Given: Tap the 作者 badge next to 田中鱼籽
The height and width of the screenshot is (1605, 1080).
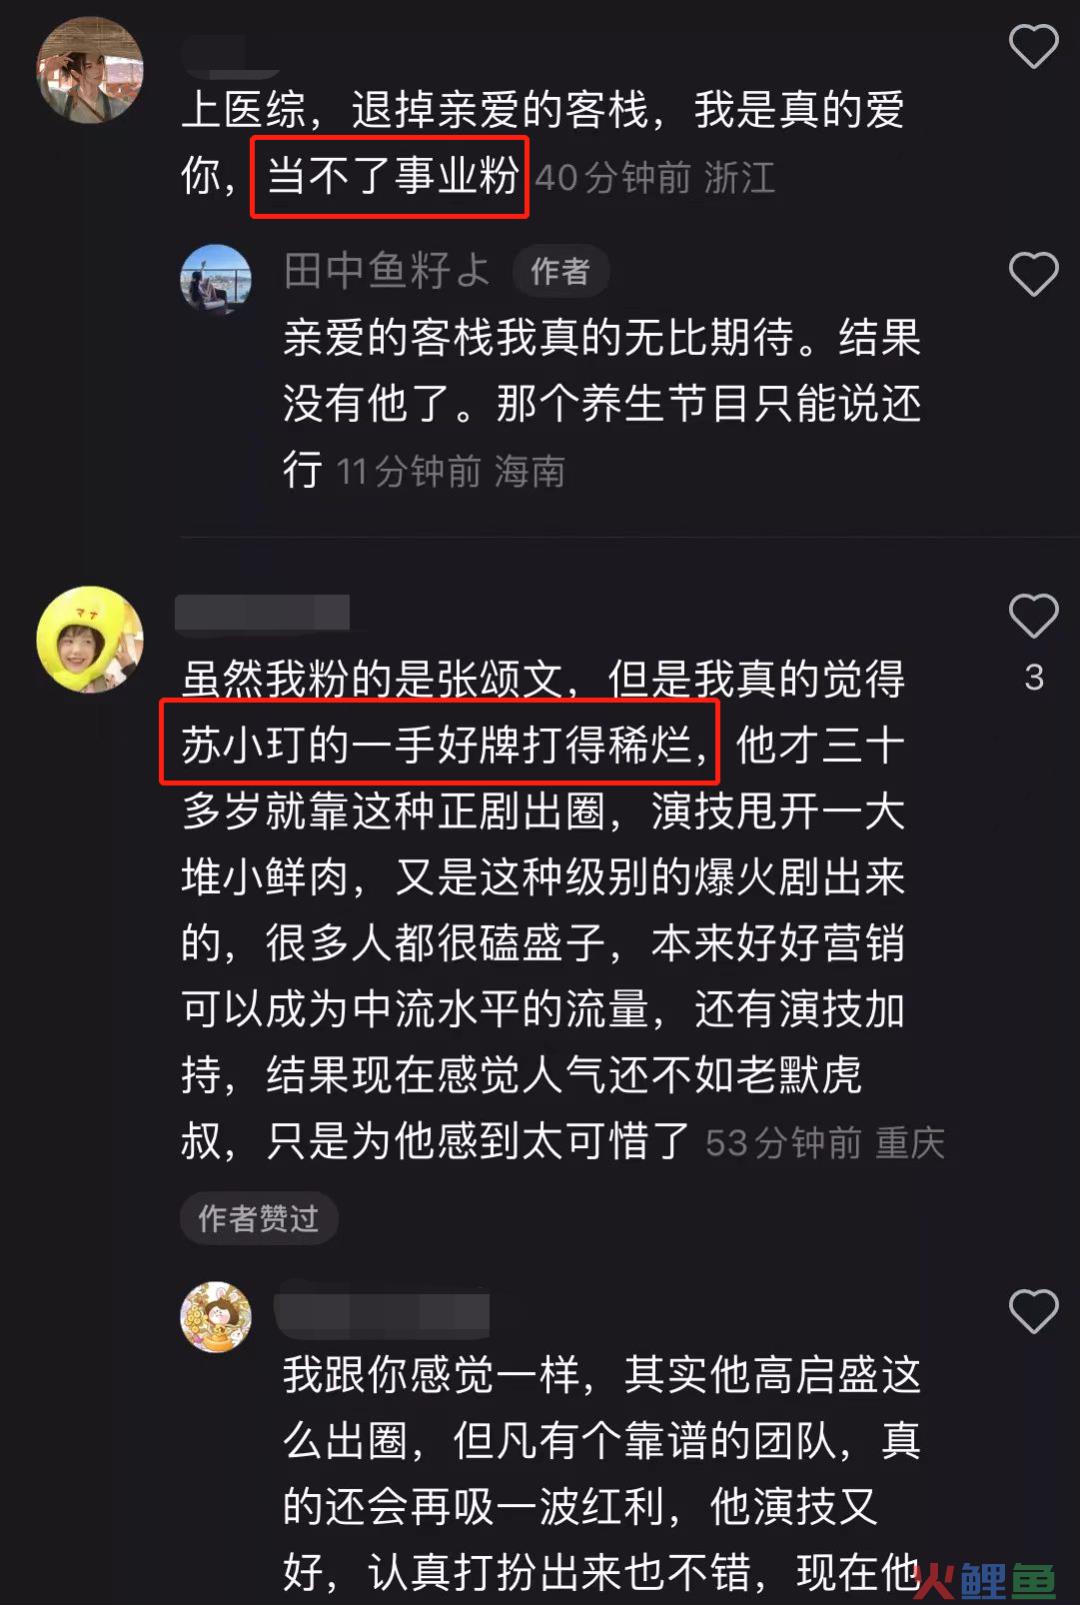Looking at the screenshot, I should [x=561, y=271].
